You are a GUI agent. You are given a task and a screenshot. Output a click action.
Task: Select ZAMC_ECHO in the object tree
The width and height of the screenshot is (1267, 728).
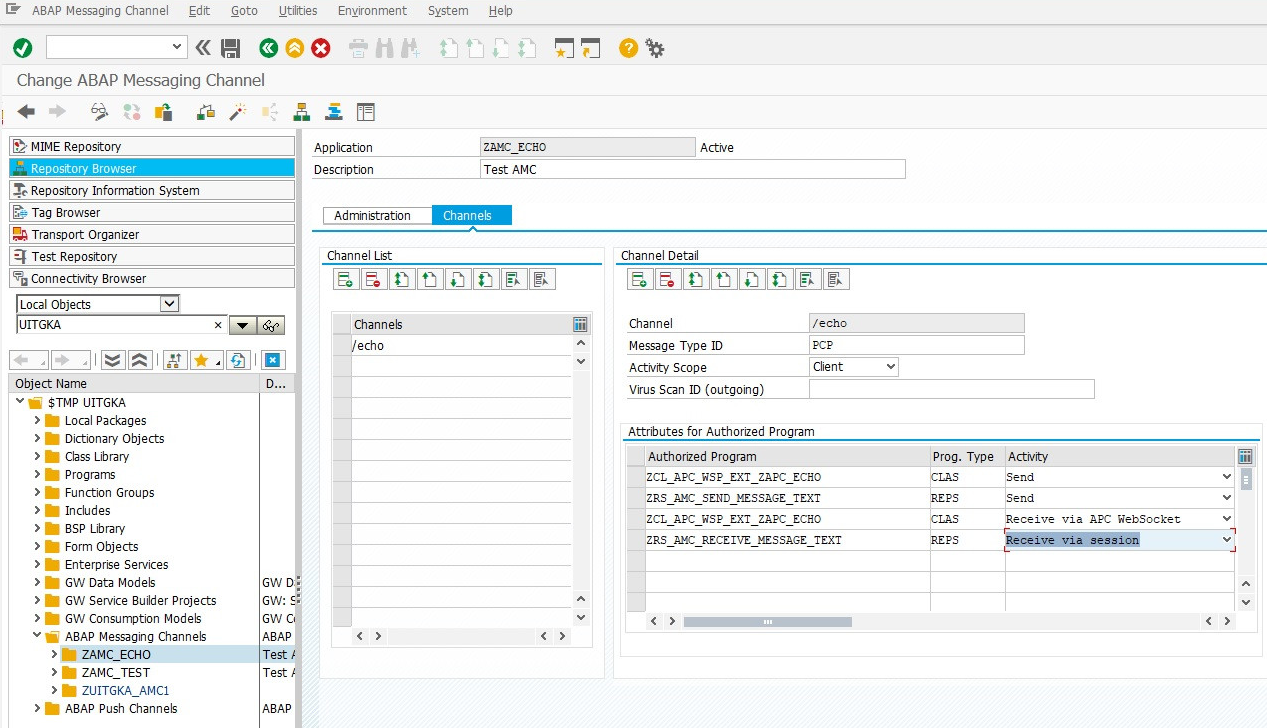(116, 655)
